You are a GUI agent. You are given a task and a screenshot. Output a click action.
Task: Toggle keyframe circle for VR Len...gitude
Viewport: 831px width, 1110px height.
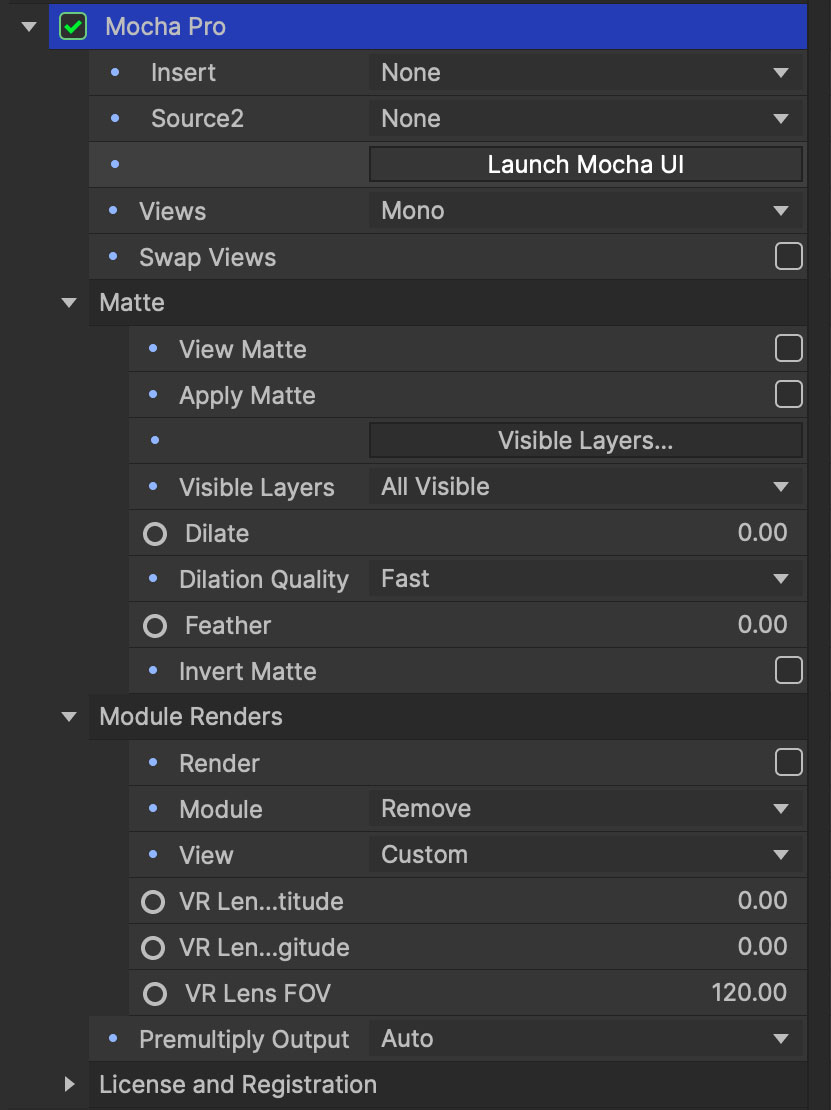[153, 947]
